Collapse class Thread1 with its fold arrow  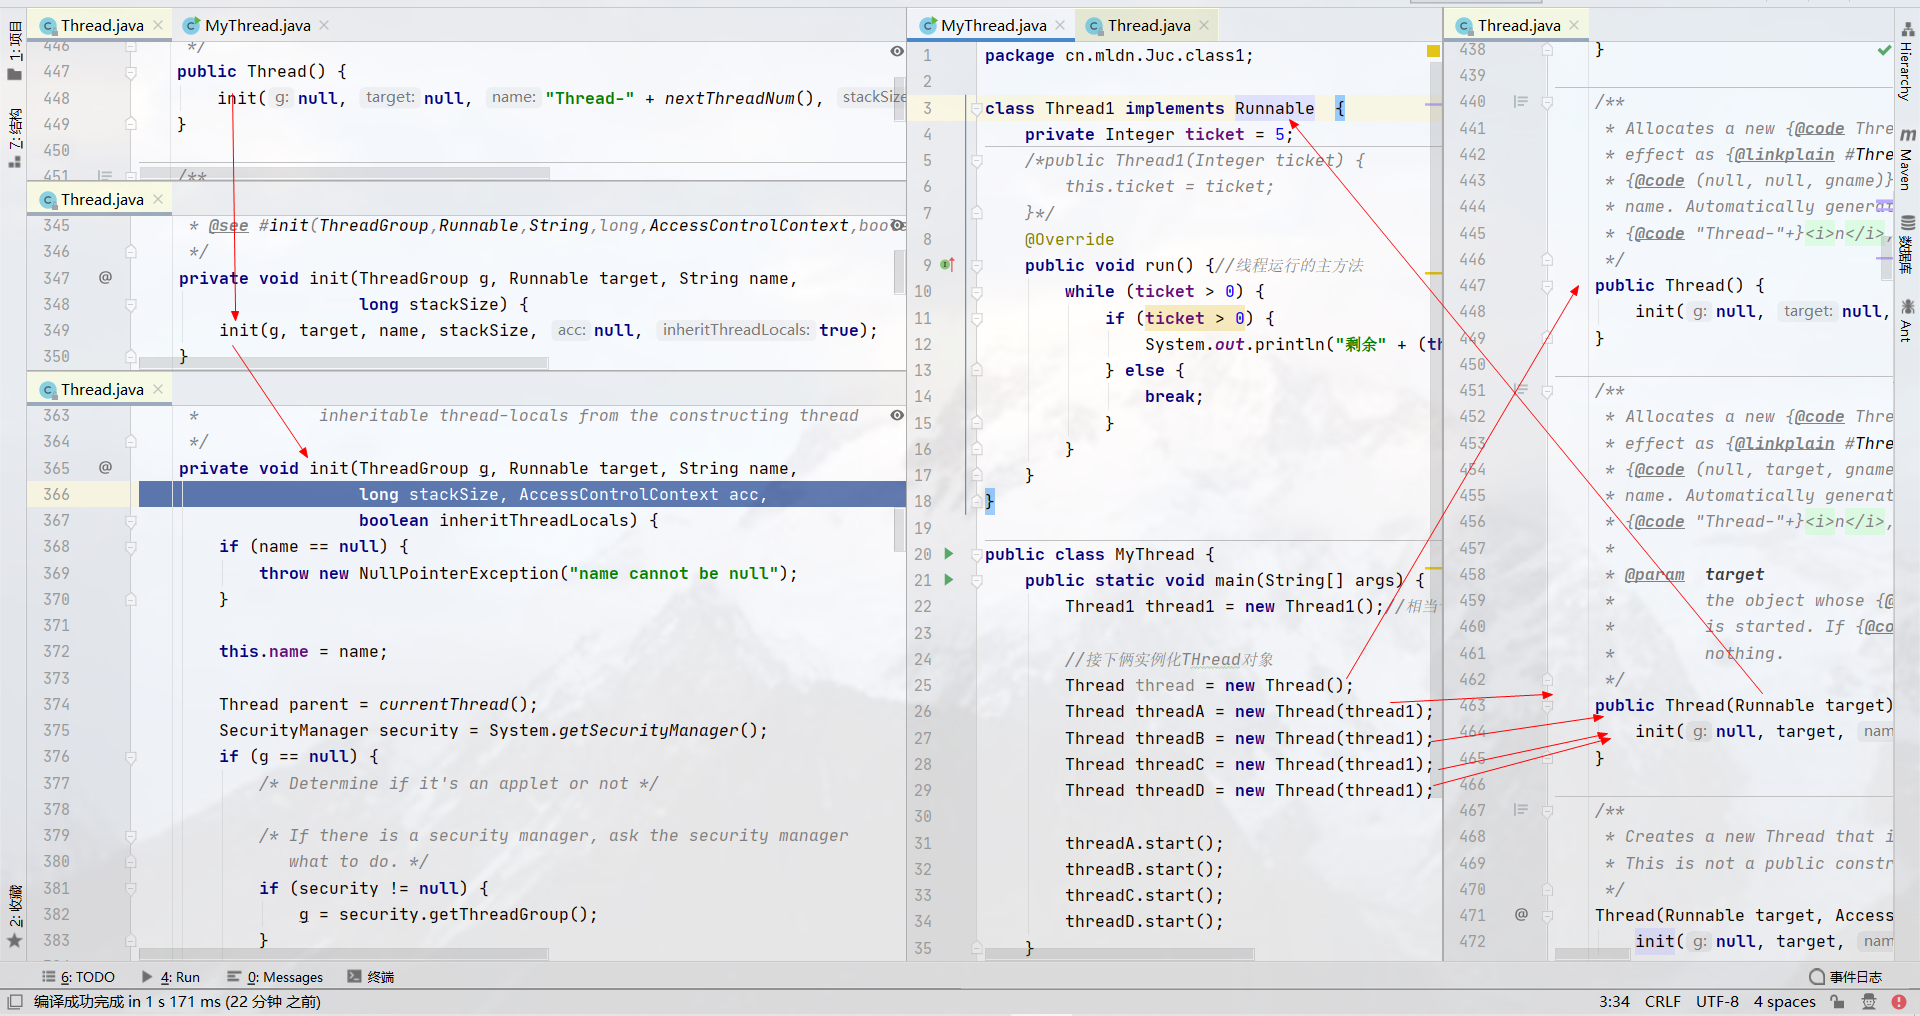[x=976, y=108]
